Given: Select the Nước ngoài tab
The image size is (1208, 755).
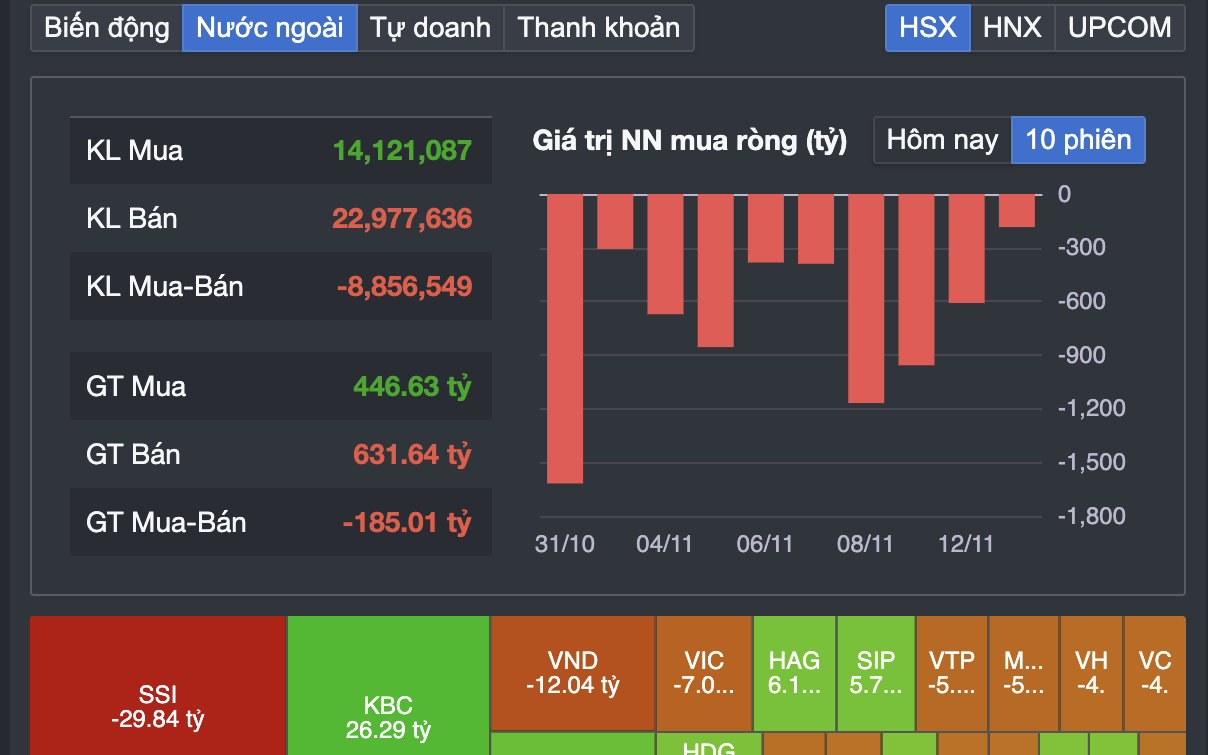Looking at the screenshot, I should [x=270, y=27].
